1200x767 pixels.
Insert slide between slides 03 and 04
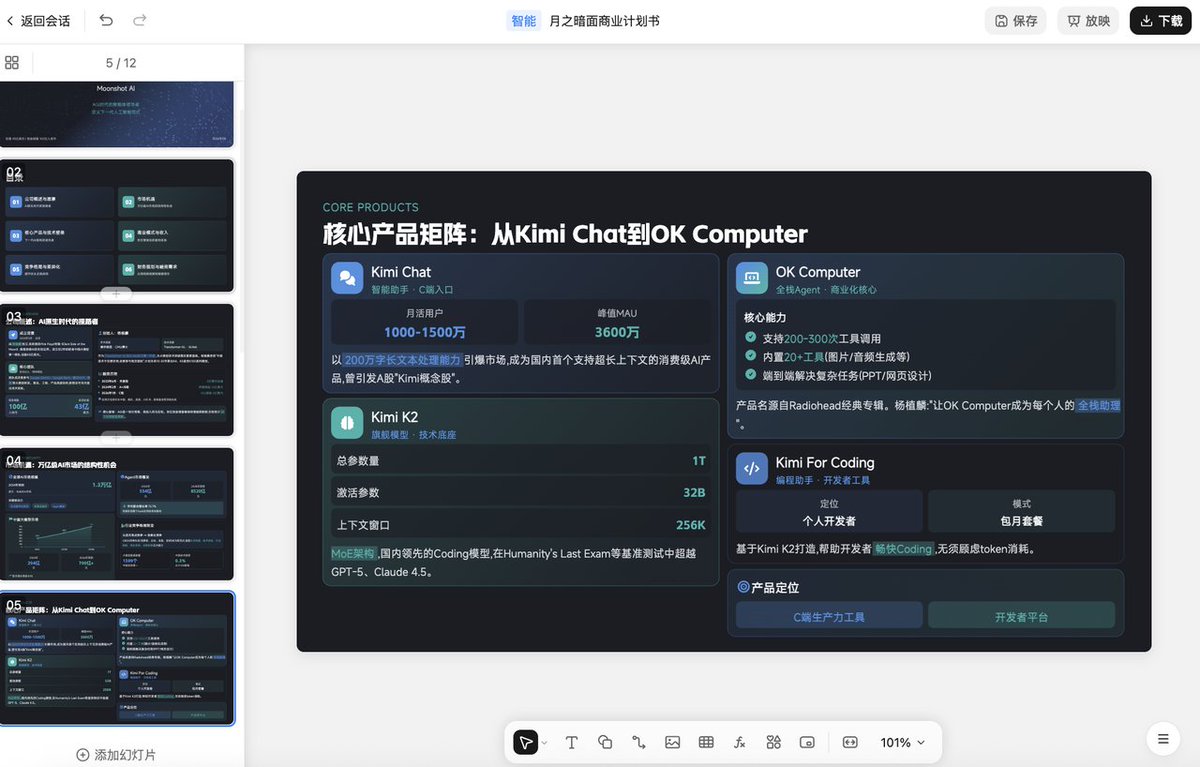pos(117,437)
